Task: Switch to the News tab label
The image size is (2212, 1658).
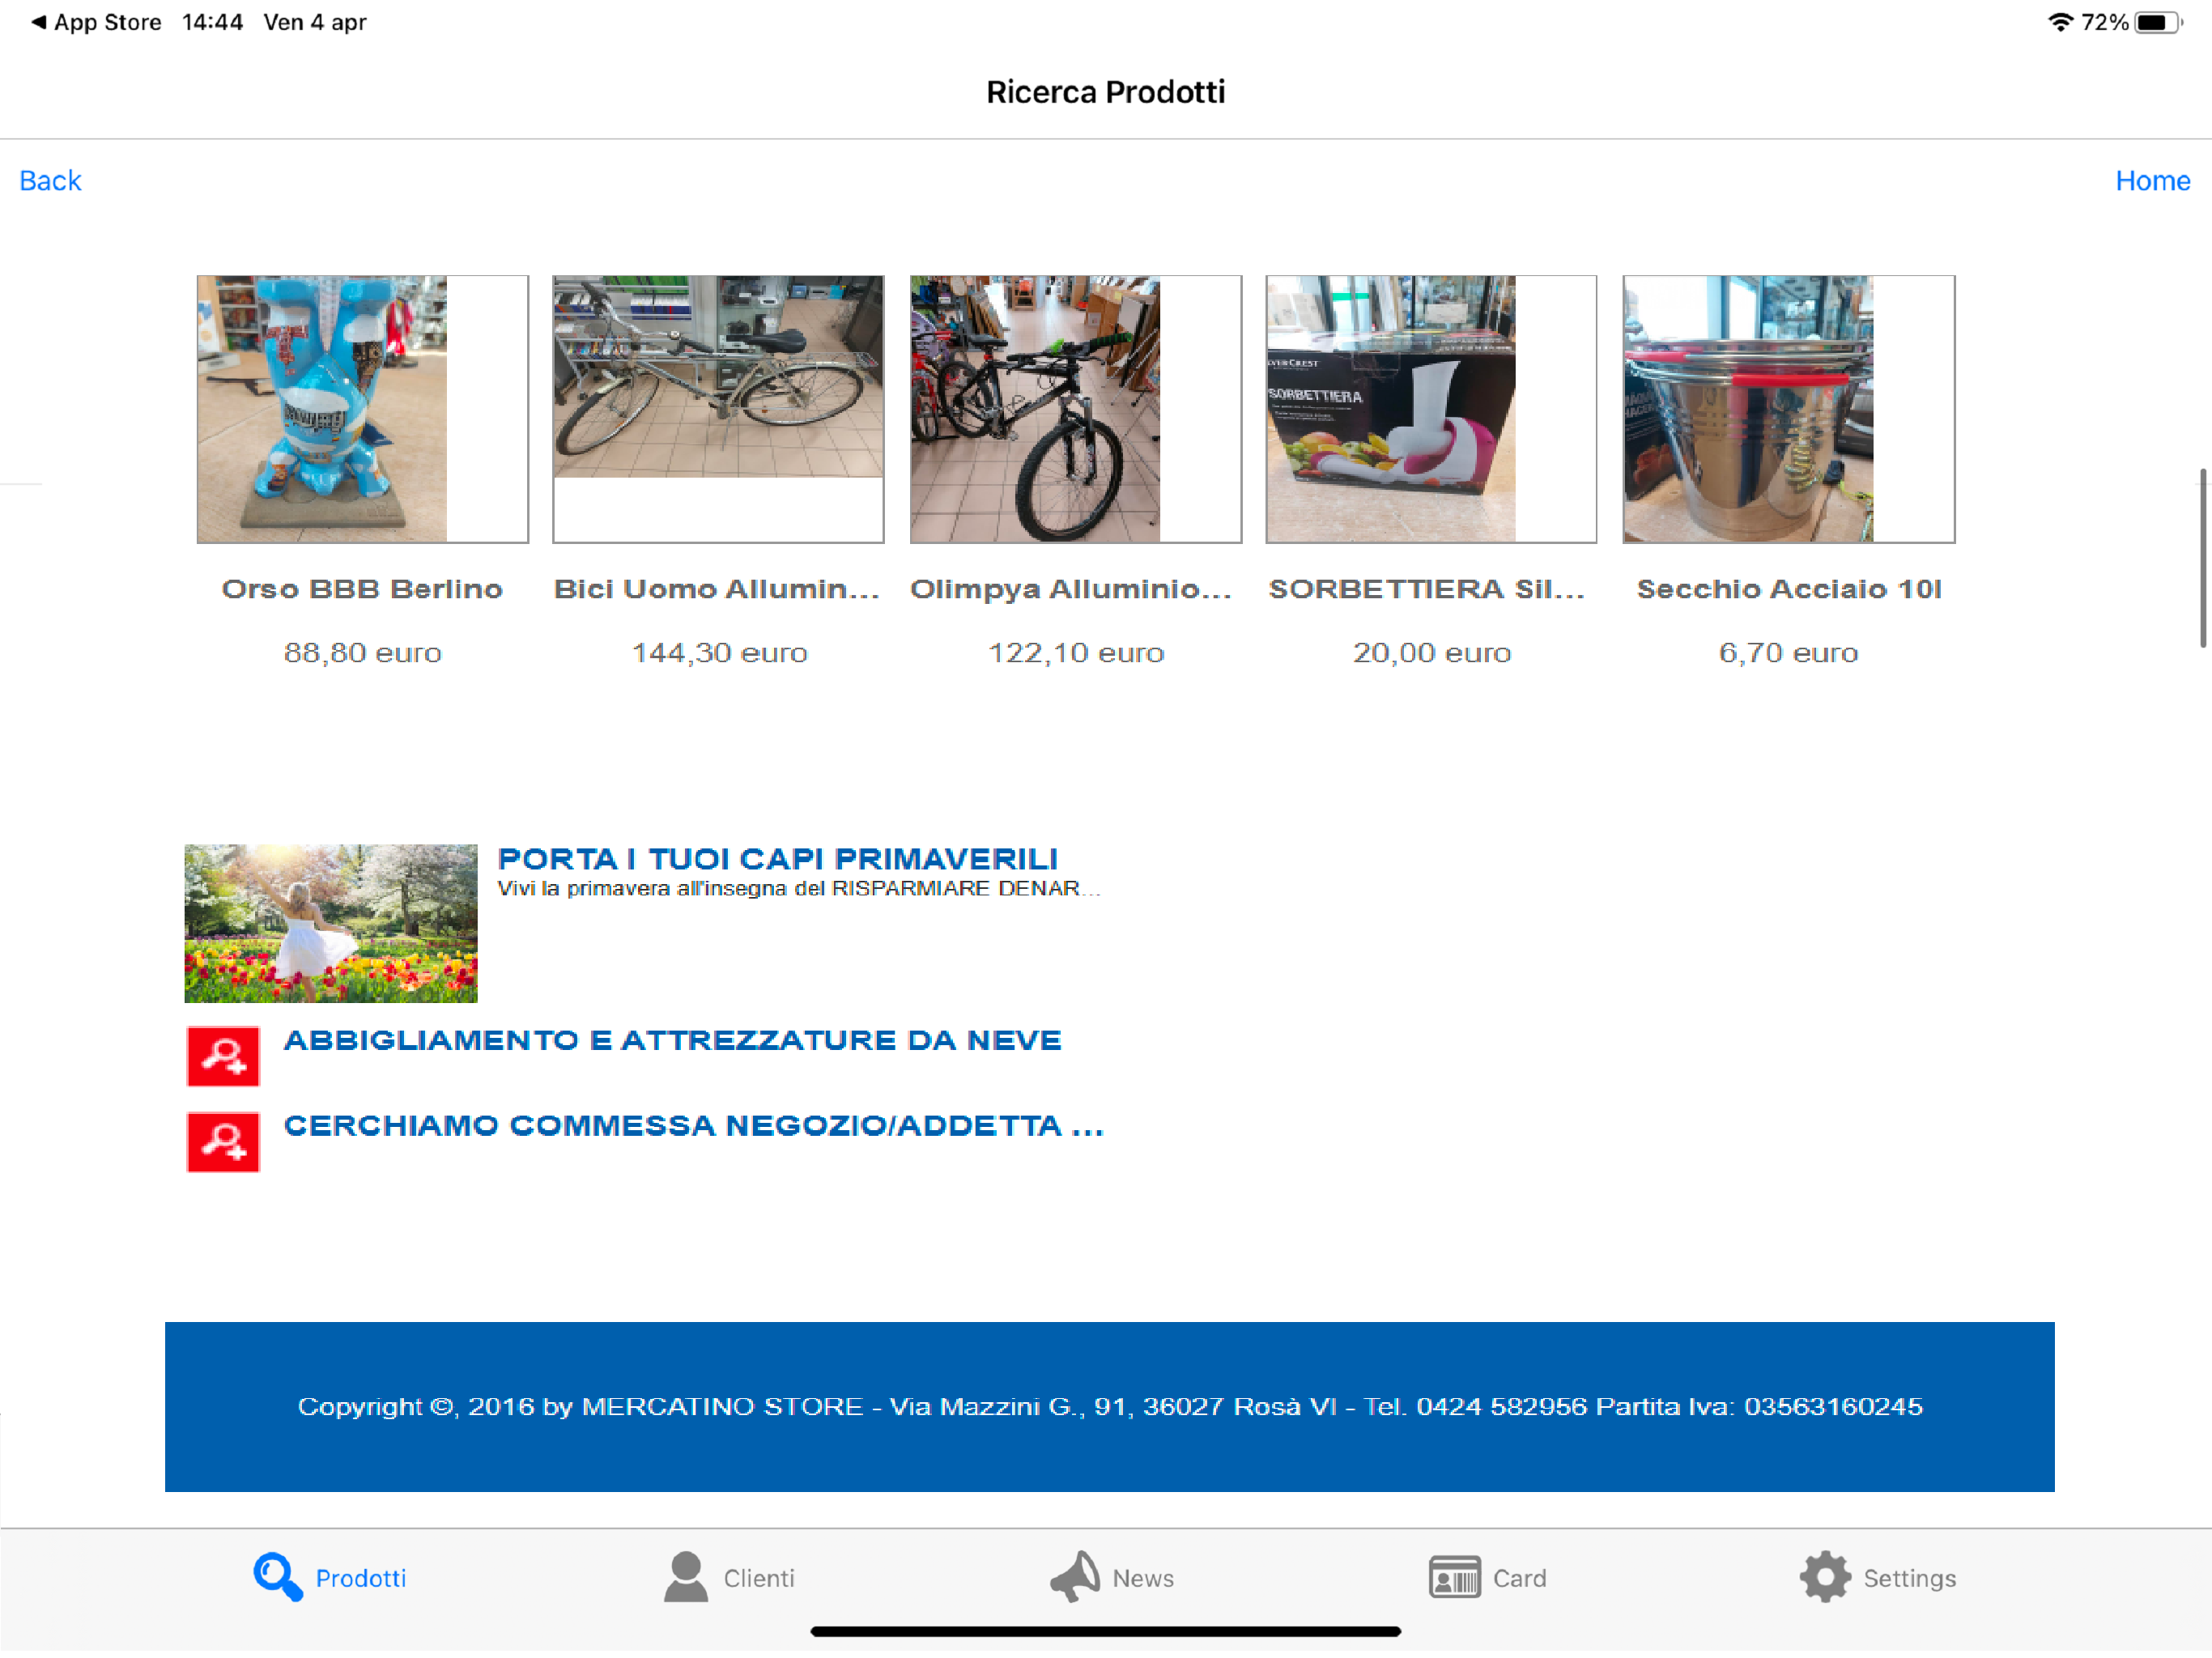Action: [x=1143, y=1578]
